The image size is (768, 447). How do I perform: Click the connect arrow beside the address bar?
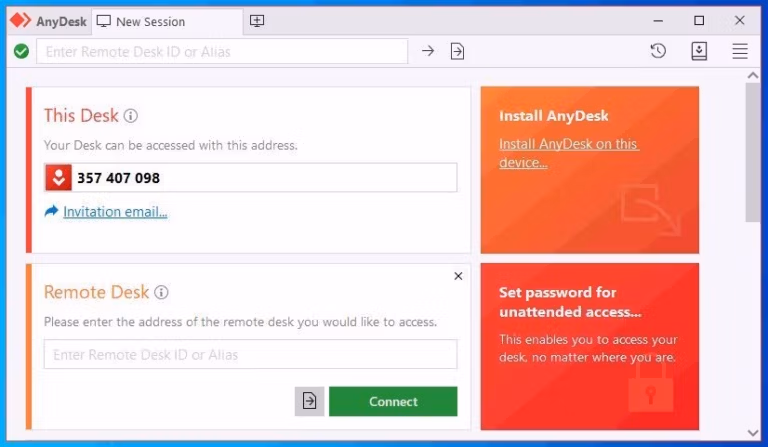[428, 50]
